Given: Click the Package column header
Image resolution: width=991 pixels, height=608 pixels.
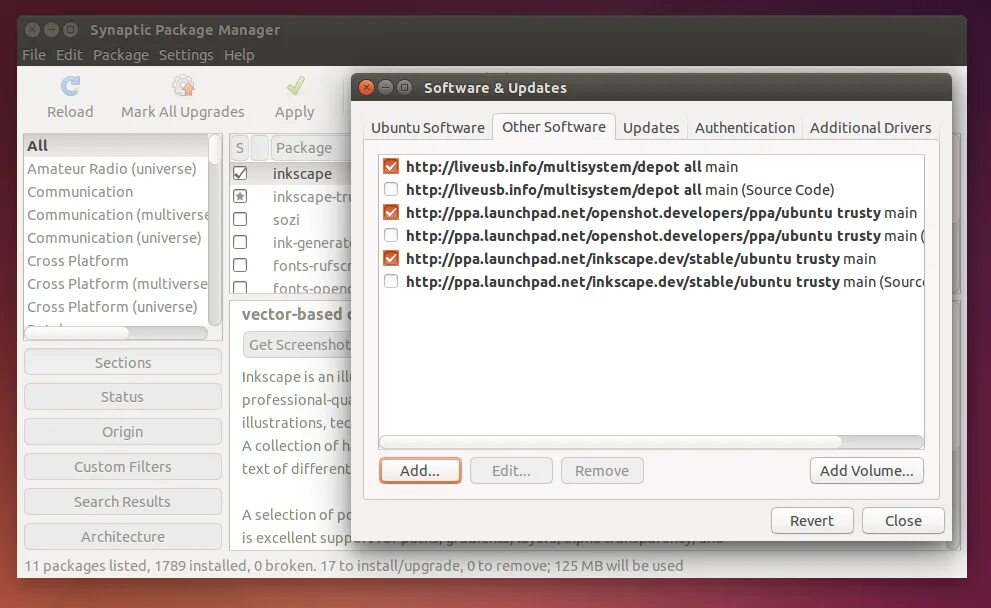Looking at the screenshot, I should (x=310, y=147).
